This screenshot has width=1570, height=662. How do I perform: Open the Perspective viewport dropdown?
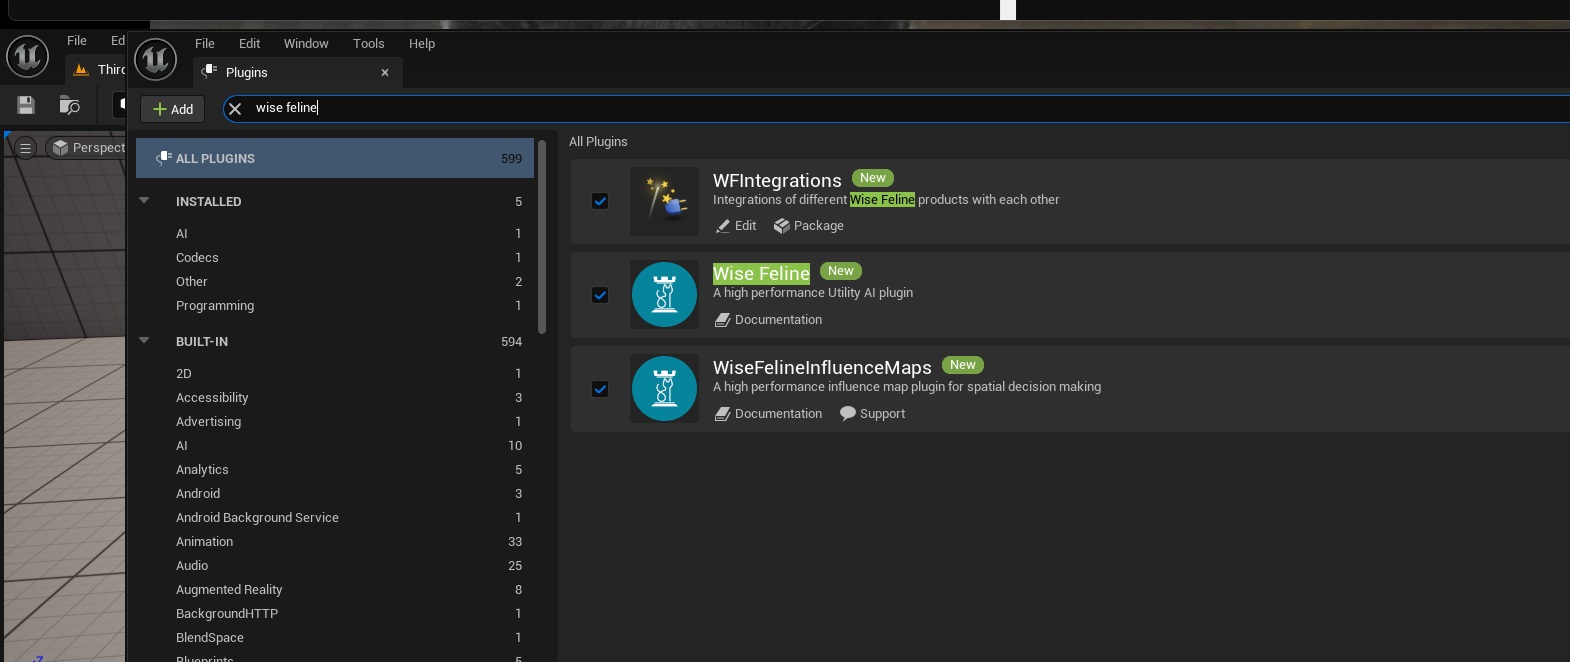click(x=88, y=148)
